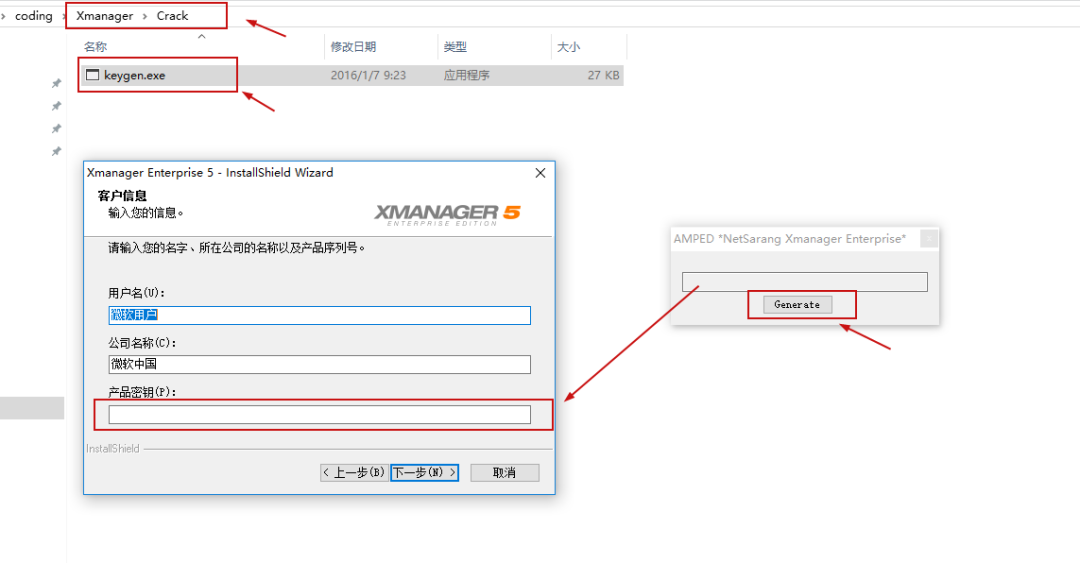Click the keygen.exe application file icon
Image resolution: width=1080 pixels, height=563 pixels.
click(x=92, y=75)
